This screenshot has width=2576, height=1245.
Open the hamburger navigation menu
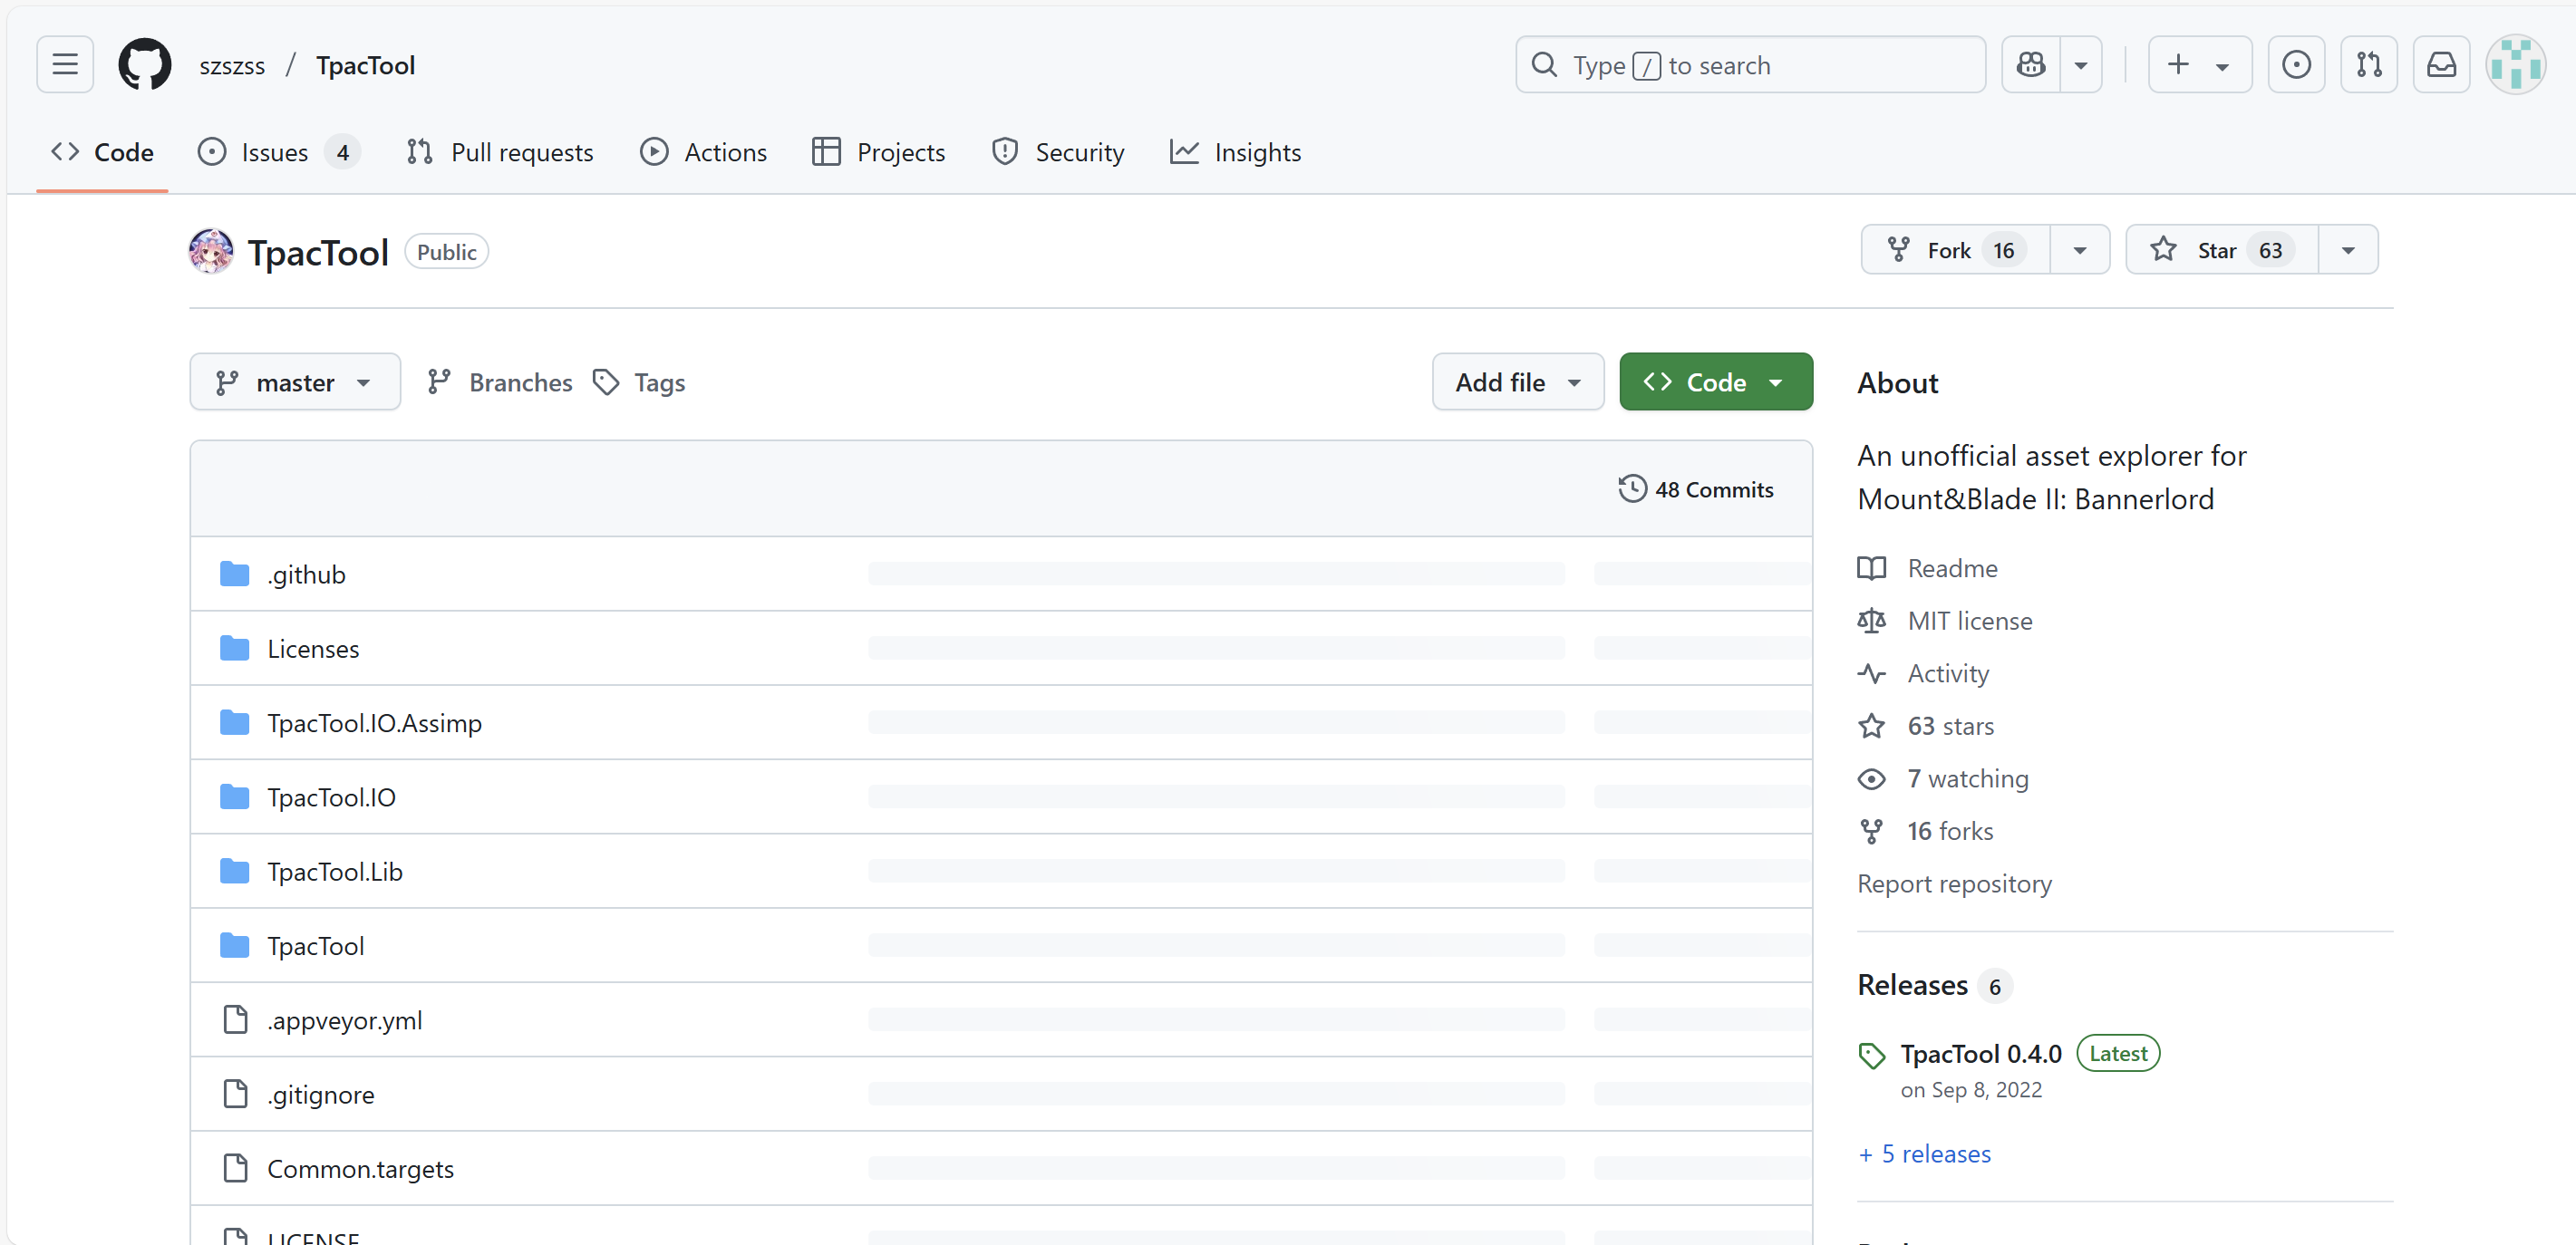pos(65,65)
